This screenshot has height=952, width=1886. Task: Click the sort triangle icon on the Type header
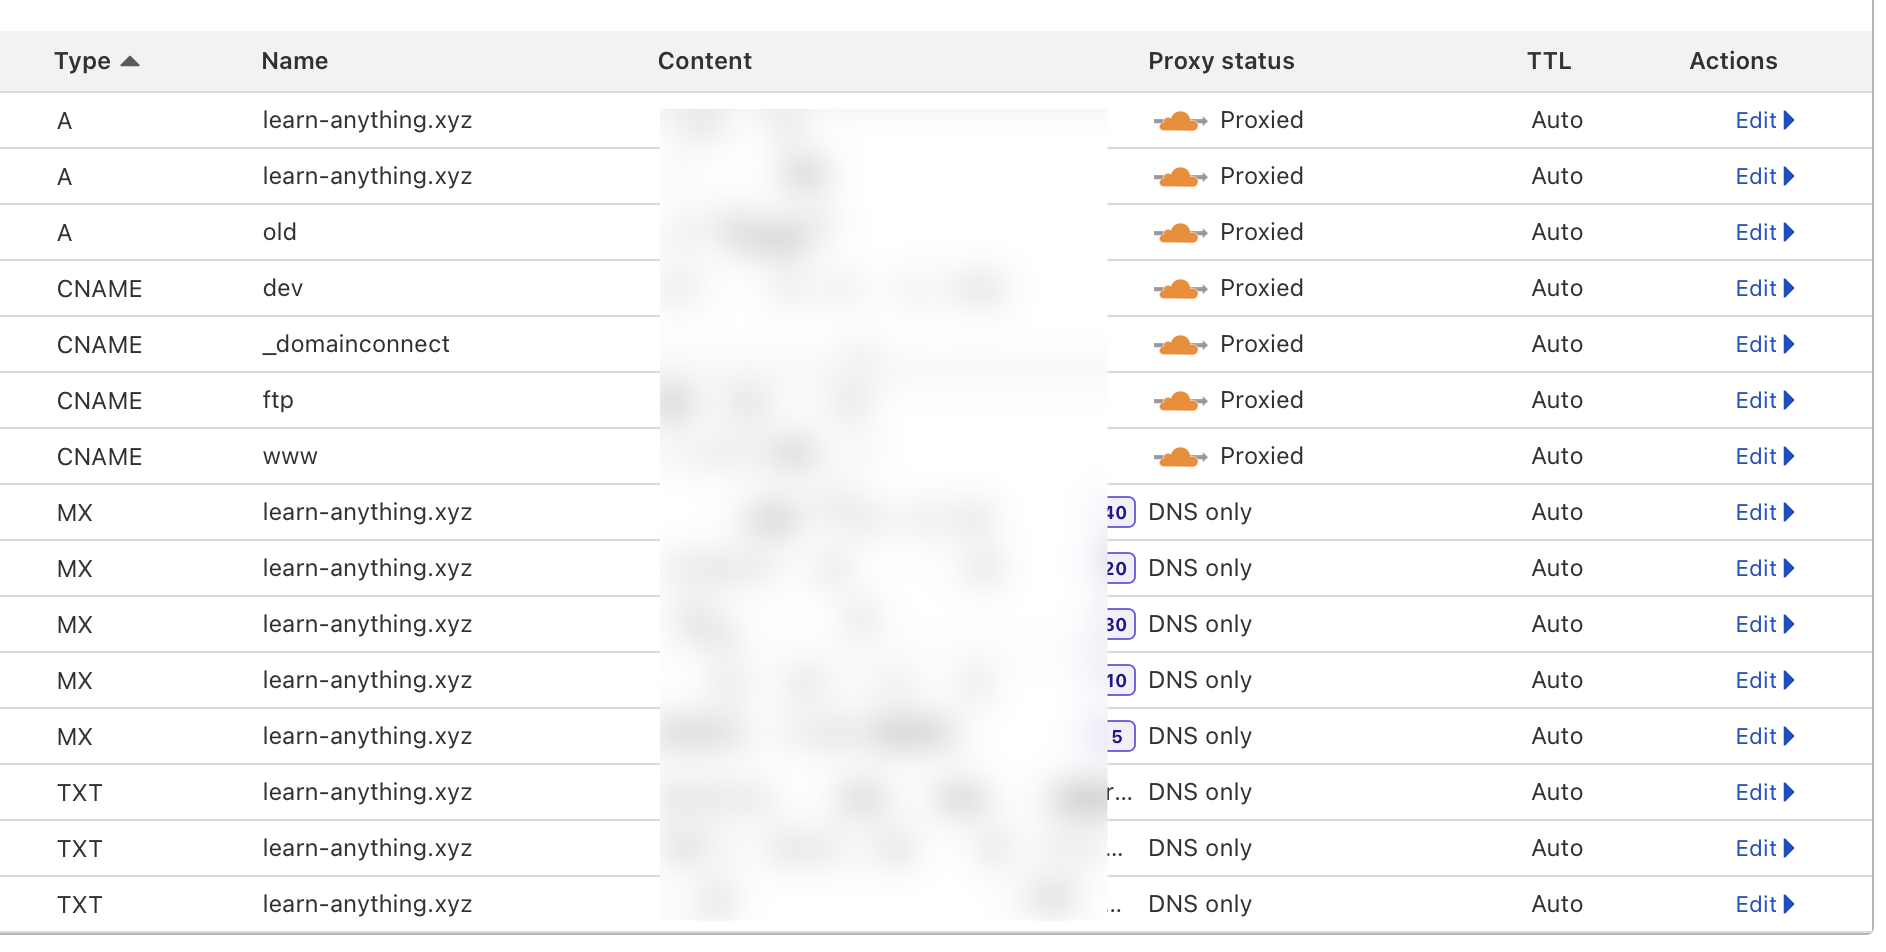(x=131, y=61)
